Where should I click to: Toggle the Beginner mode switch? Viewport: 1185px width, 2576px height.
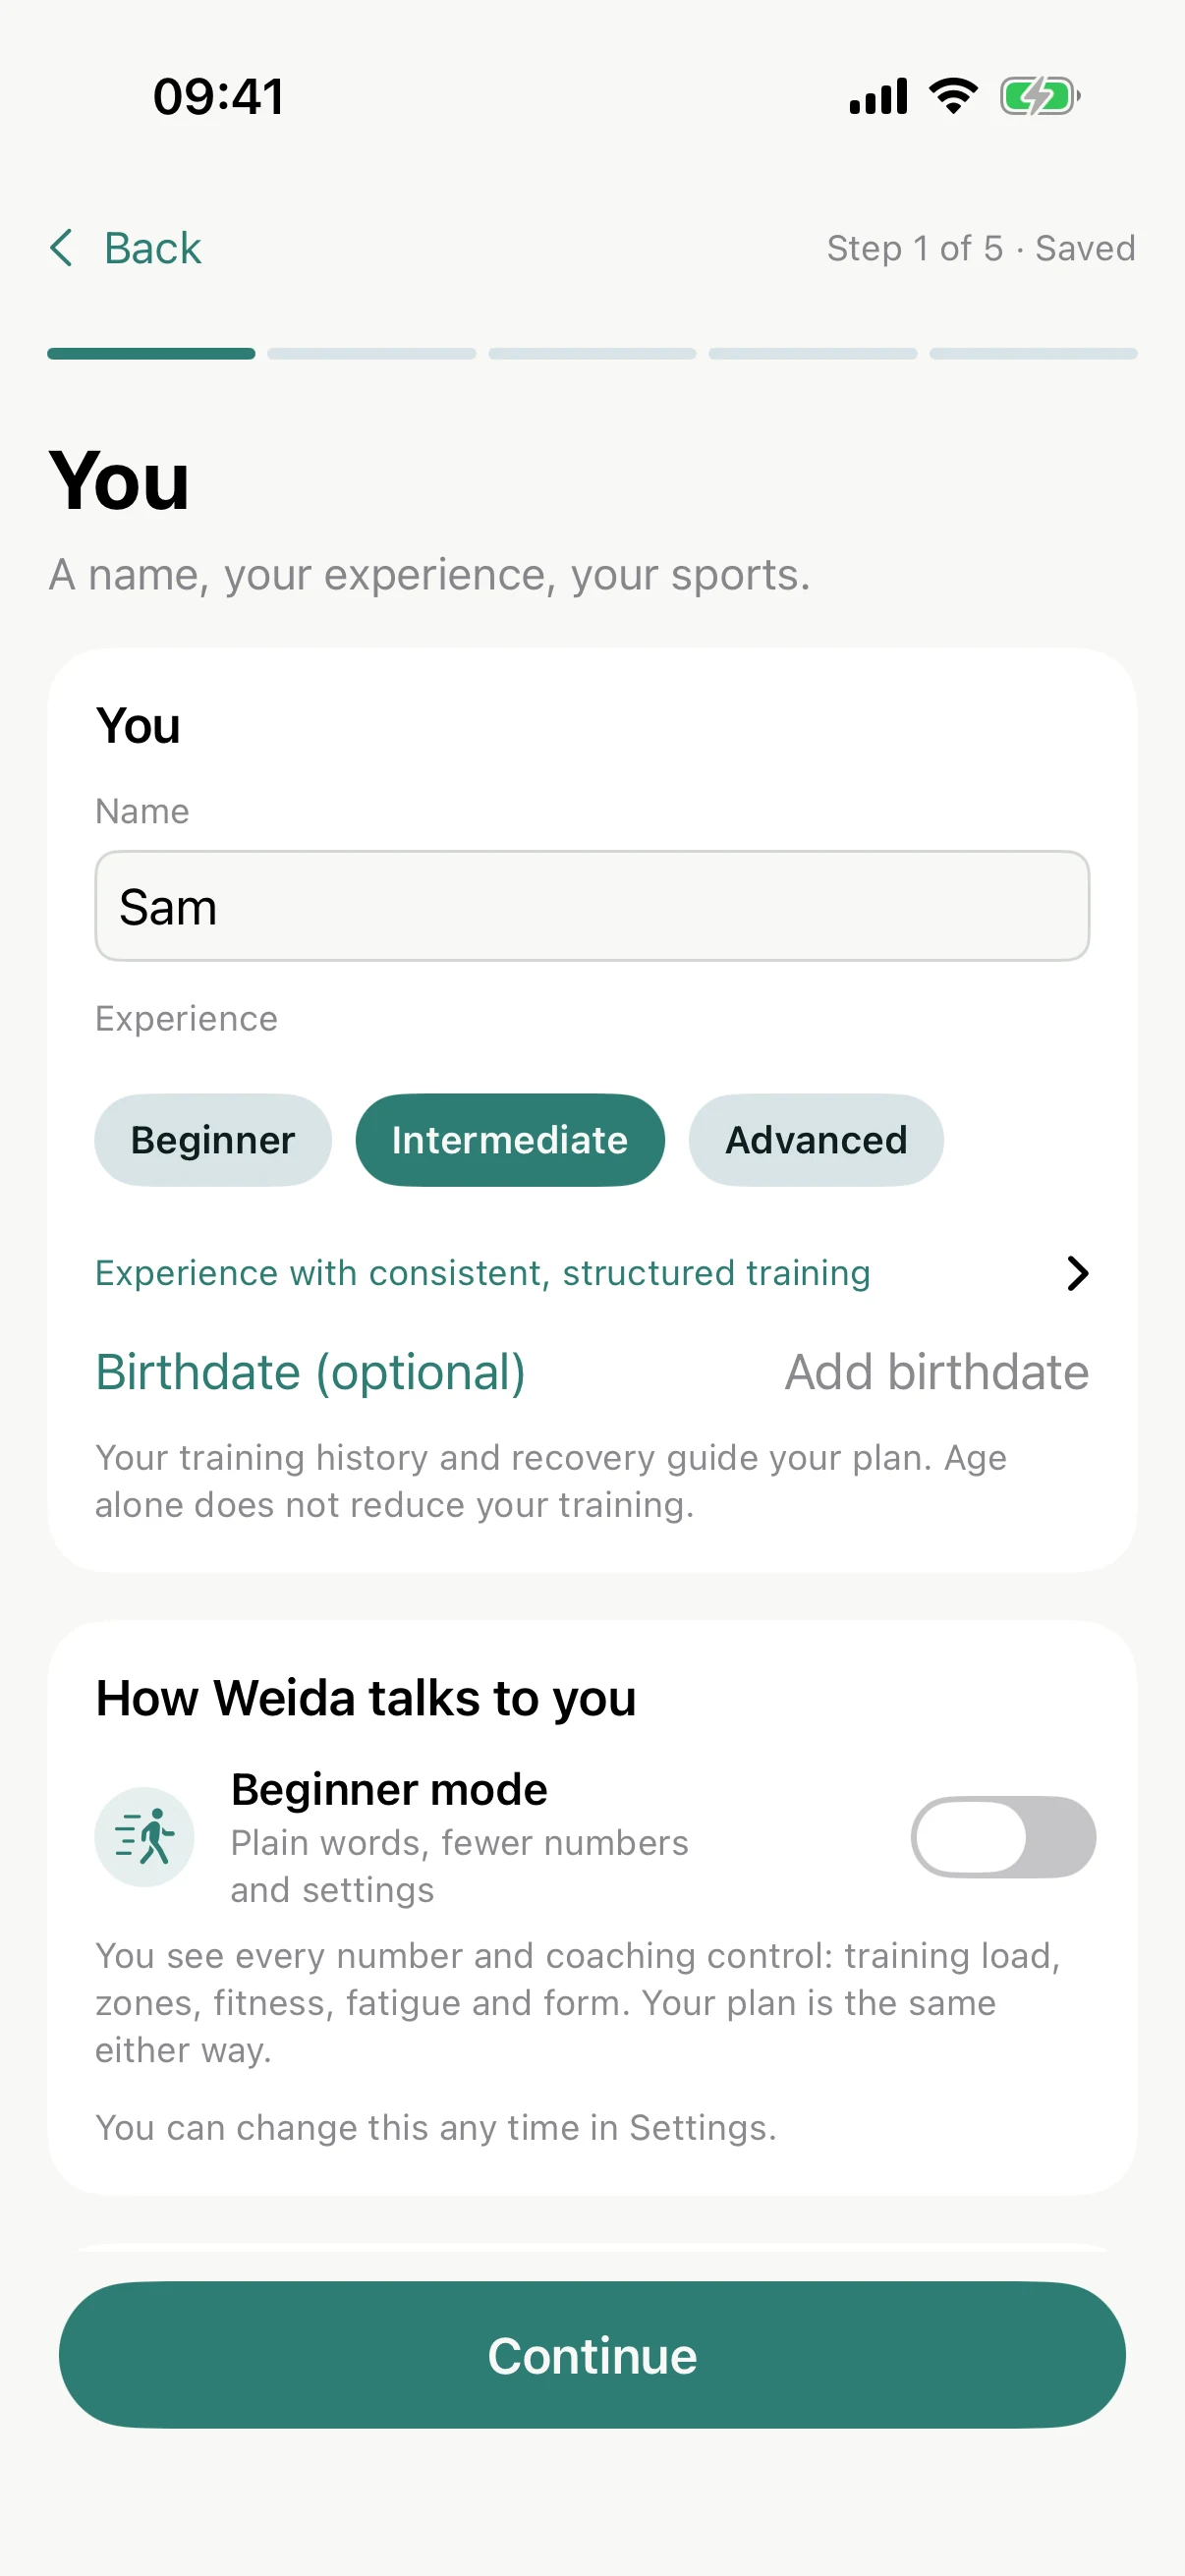coord(1003,1837)
